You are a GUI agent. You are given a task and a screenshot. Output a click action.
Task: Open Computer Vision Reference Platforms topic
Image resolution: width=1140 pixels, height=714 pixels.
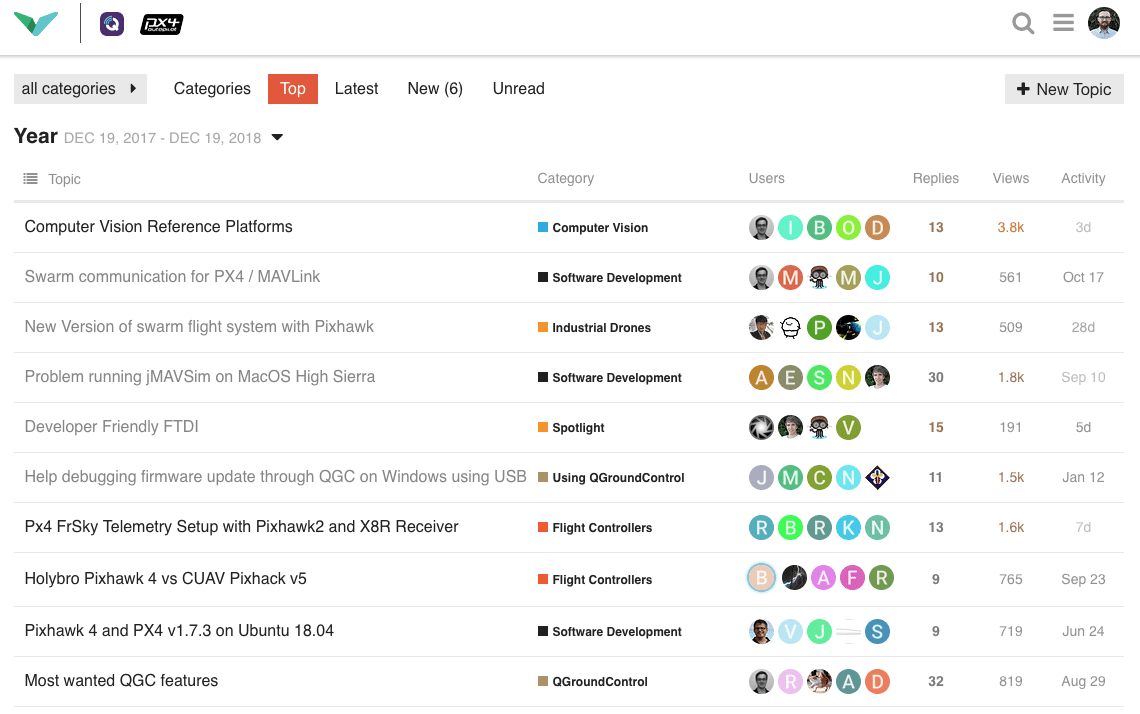coord(158,227)
